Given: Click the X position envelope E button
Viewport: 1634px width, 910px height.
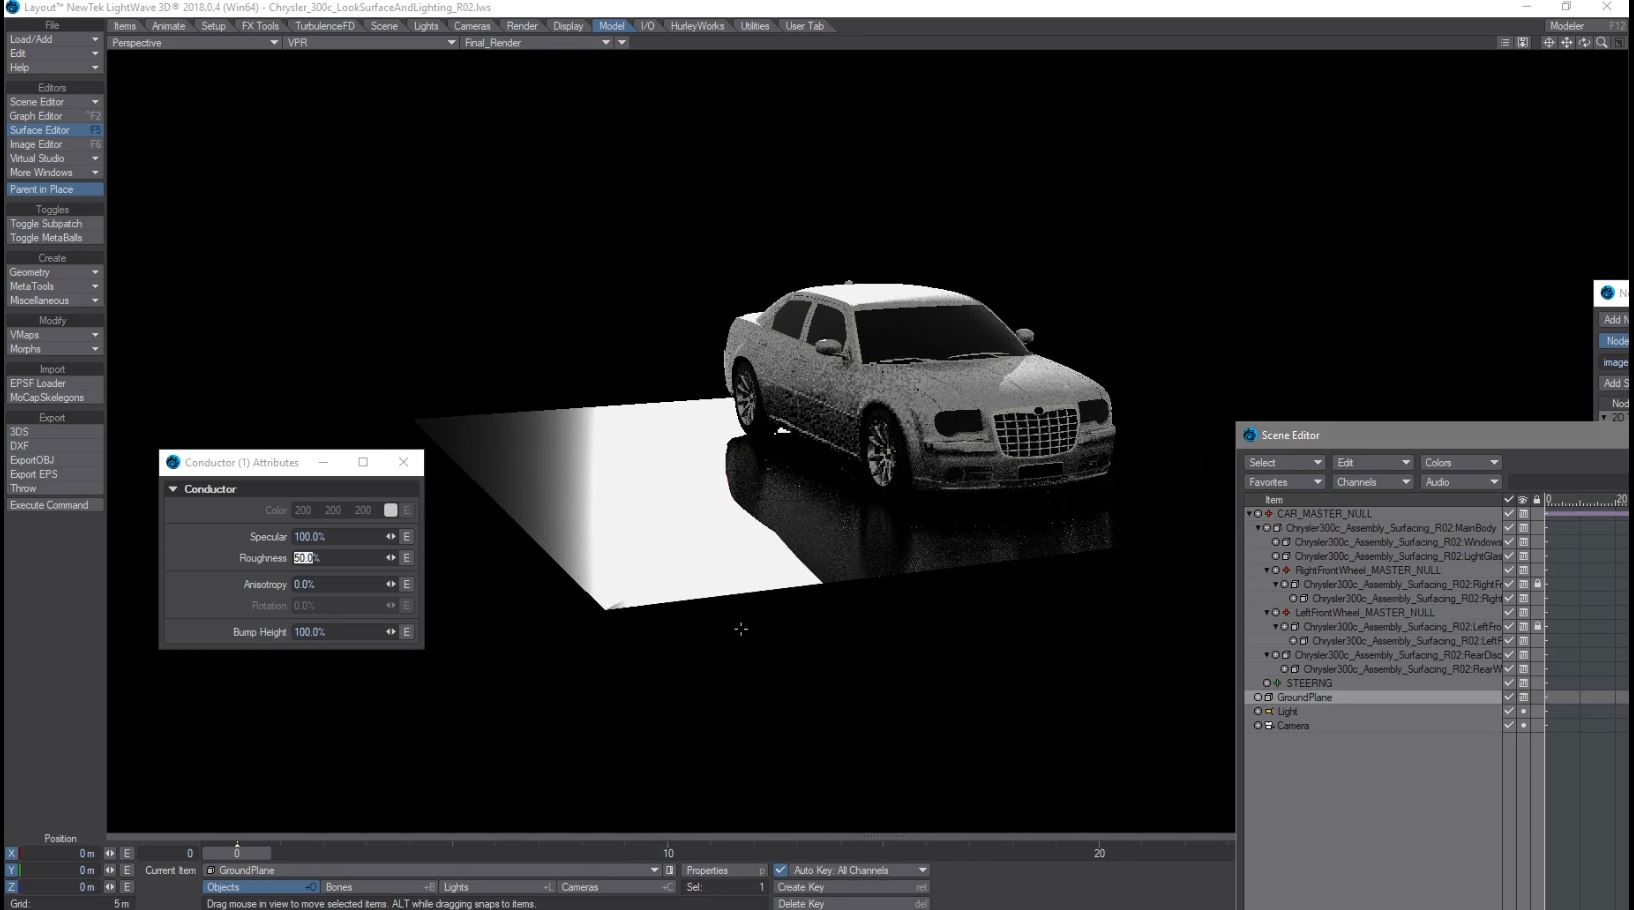Looking at the screenshot, I should pyautogui.click(x=127, y=854).
